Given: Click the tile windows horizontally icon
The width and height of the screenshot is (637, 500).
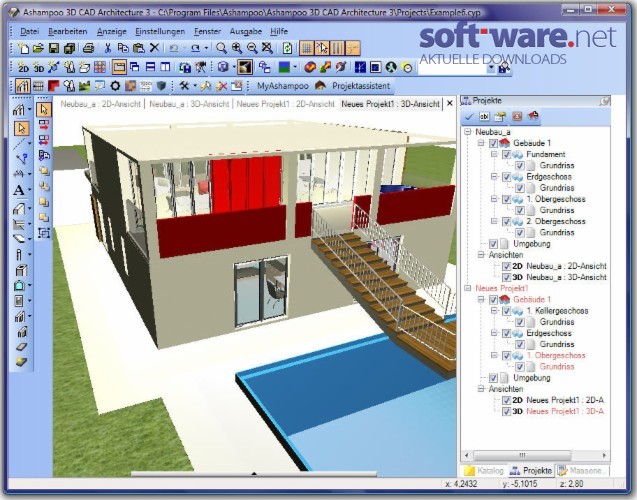Looking at the screenshot, I should point(150,67).
